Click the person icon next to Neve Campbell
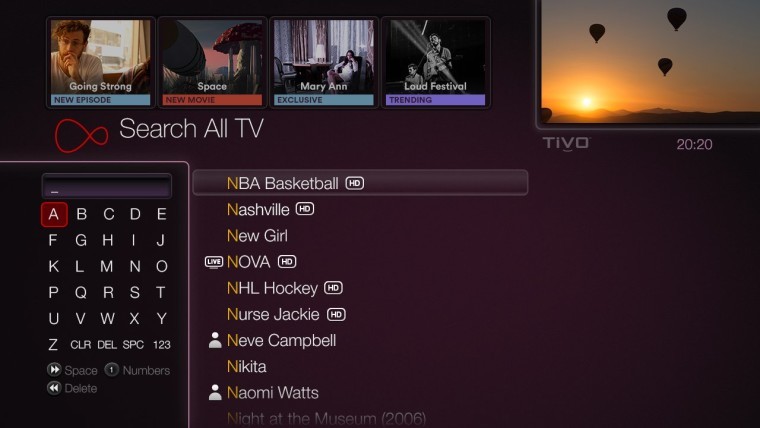 coord(215,340)
